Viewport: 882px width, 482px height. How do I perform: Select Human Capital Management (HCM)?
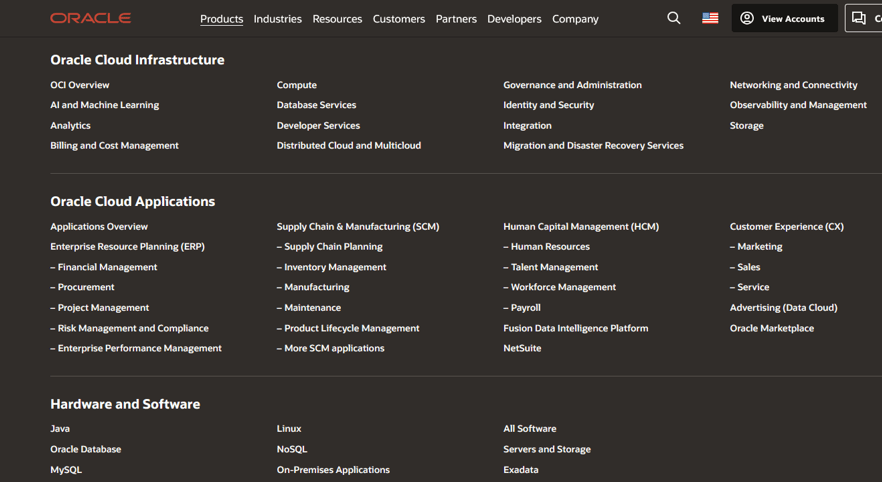click(580, 227)
